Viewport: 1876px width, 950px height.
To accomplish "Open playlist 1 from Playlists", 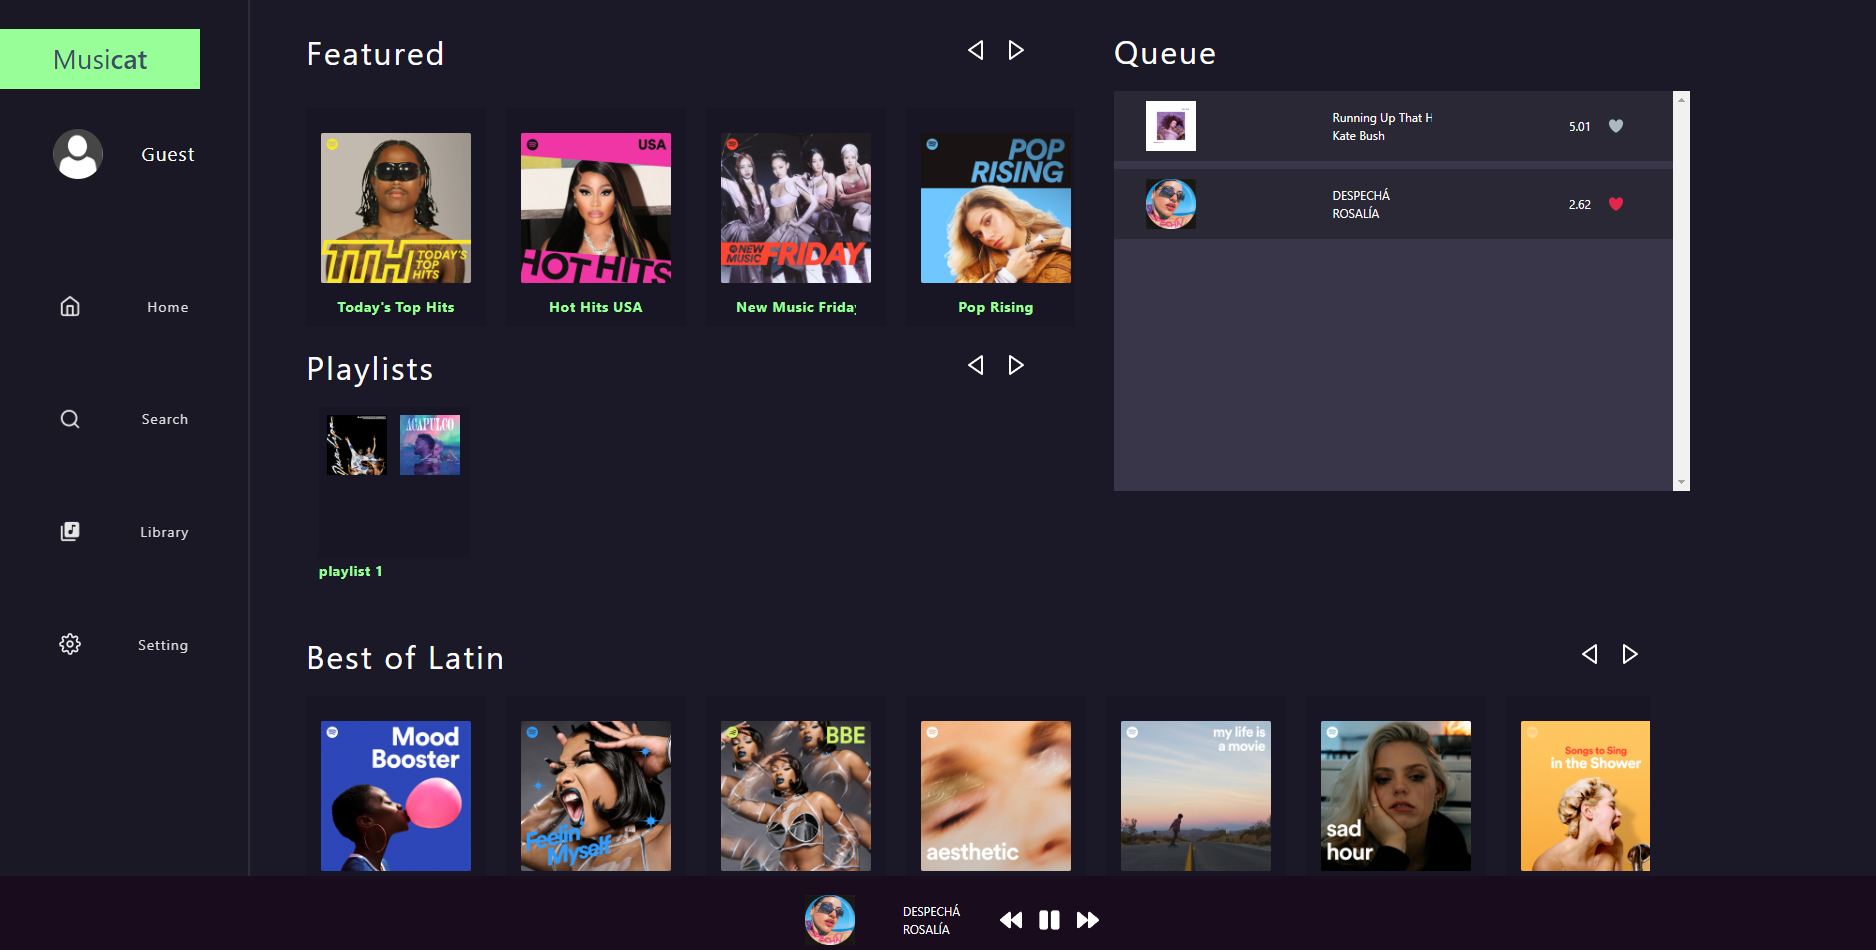I will click(x=392, y=483).
